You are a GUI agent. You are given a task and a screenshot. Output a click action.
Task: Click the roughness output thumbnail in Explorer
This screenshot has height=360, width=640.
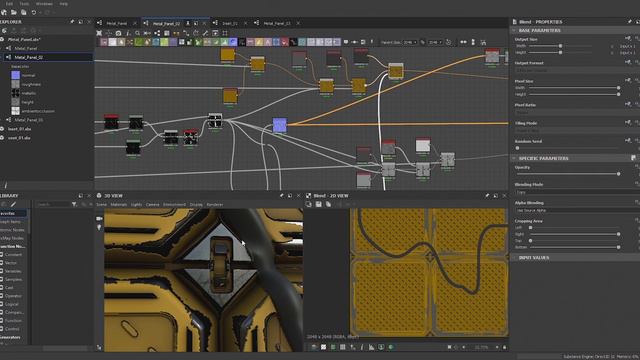16,84
